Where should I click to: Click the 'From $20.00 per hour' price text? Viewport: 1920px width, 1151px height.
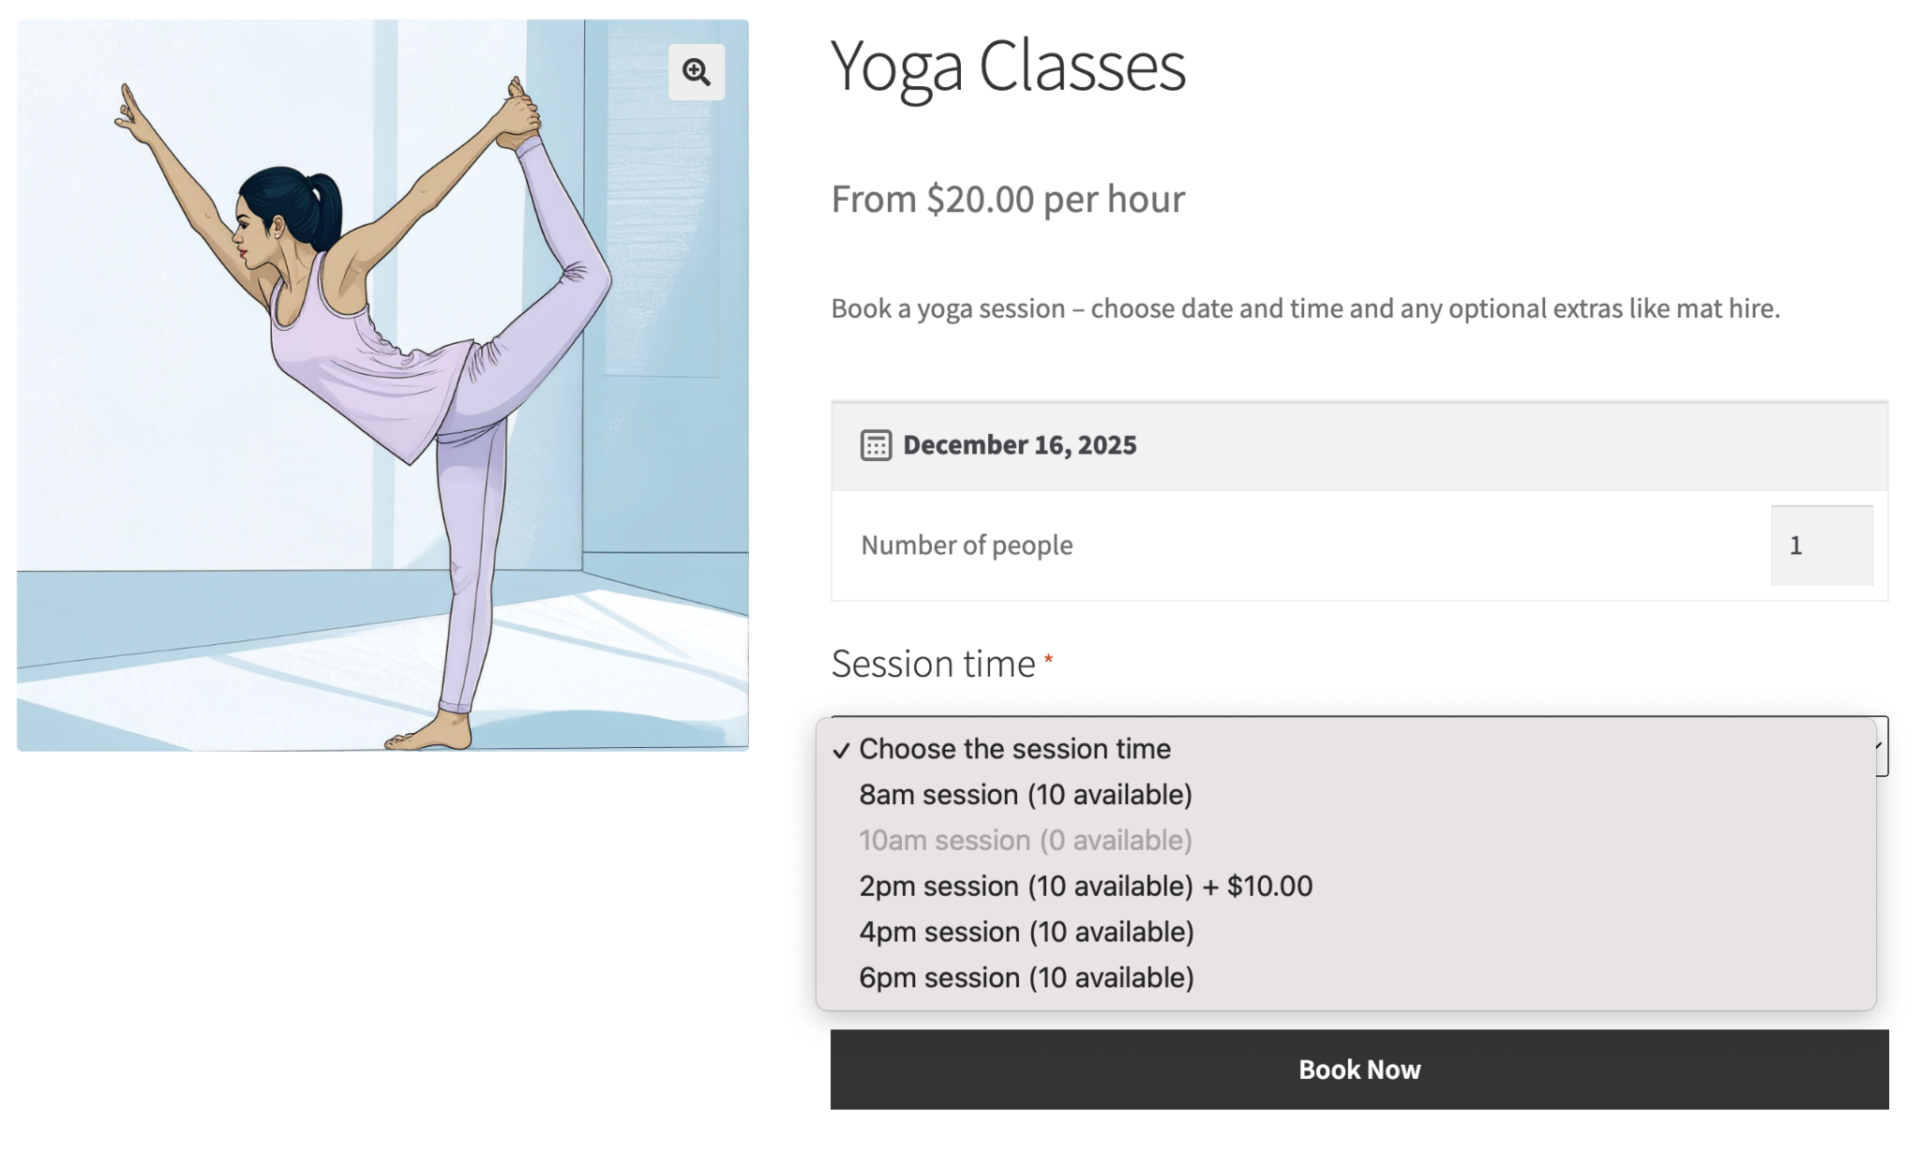coord(1007,199)
